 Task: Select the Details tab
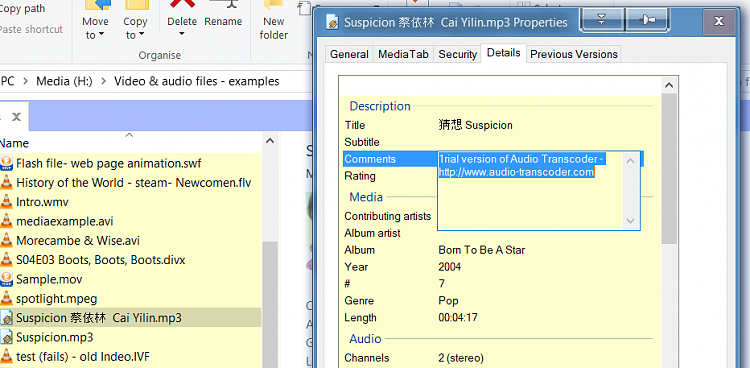click(503, 53)
